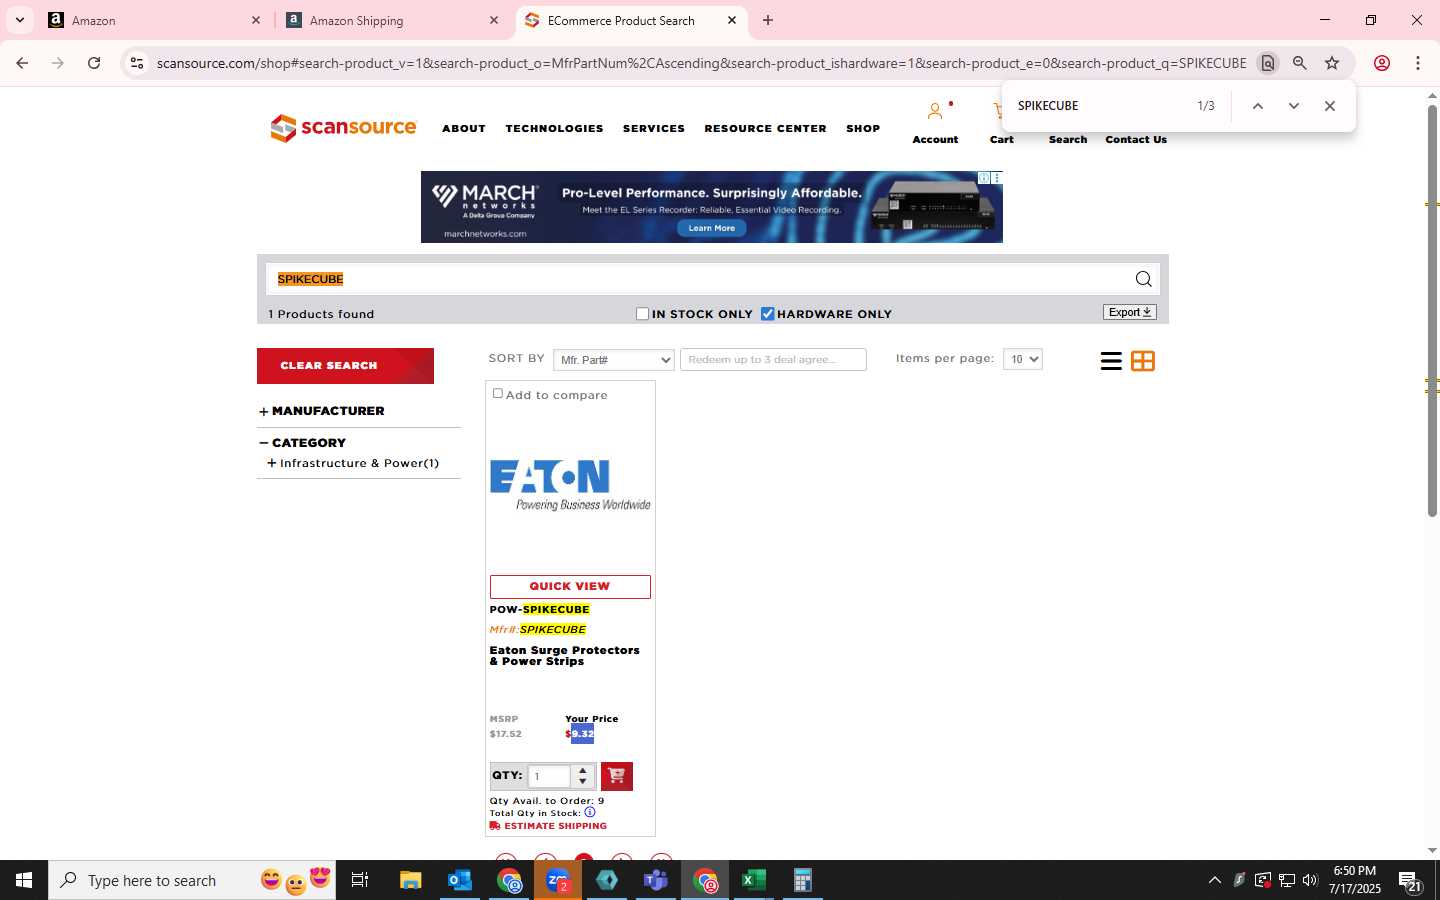Switch to the Amazon tab
The height and width of the screenshot is (900, 1440).
click(x=154, y=20)
